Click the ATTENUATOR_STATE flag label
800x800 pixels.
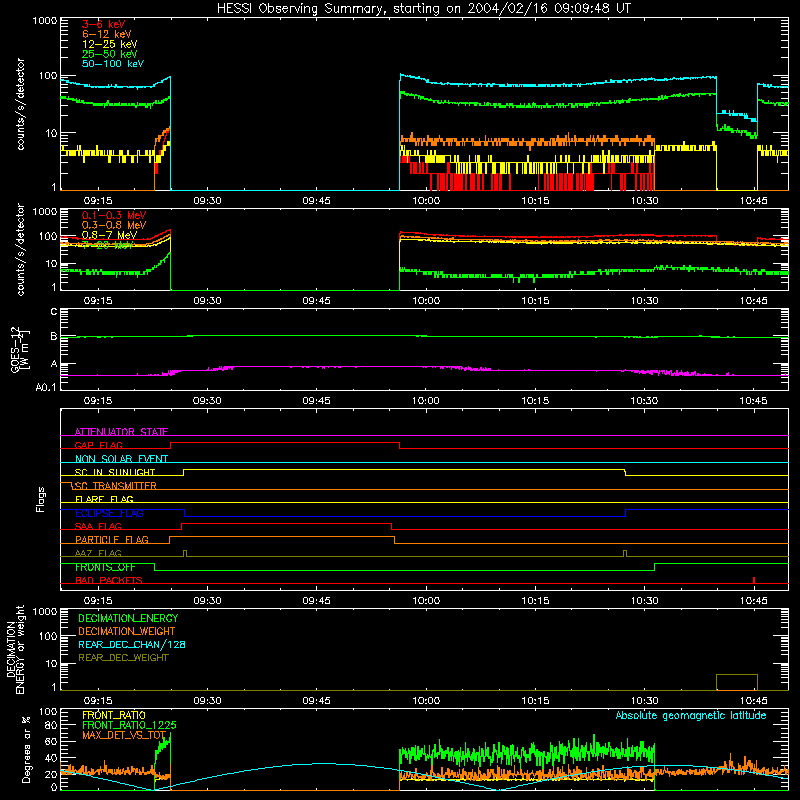(121, 432)
